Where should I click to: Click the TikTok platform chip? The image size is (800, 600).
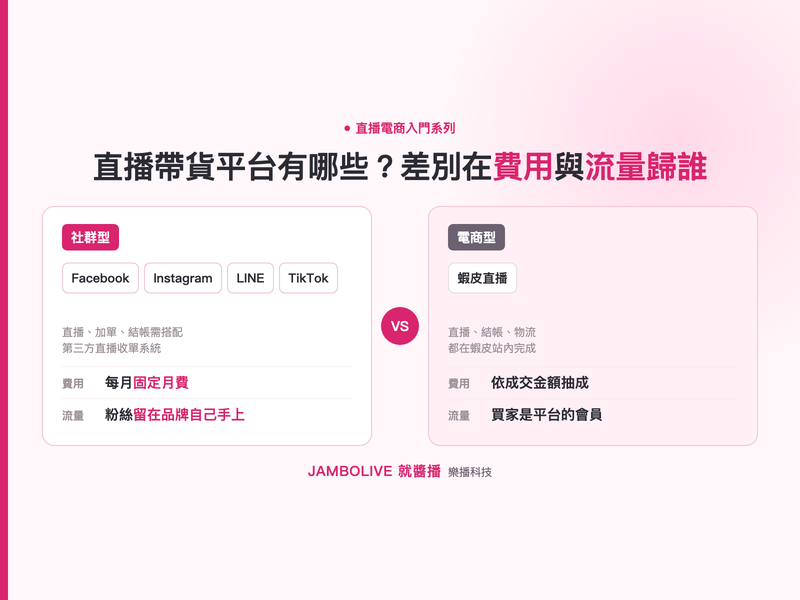pos(308,278)
